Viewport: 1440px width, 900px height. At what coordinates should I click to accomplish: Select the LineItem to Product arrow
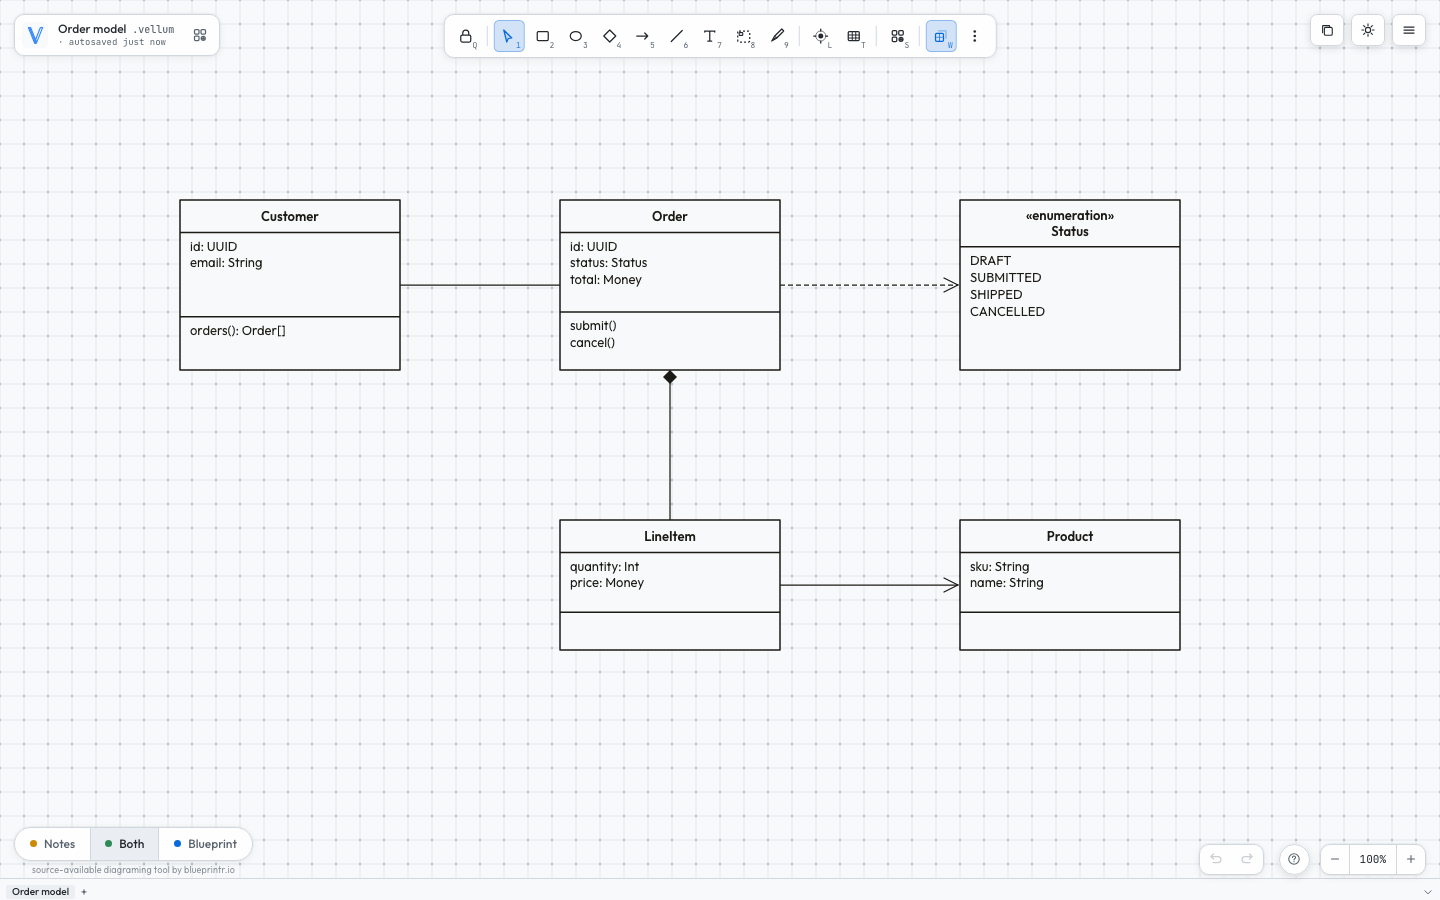(x=870, y=585)
